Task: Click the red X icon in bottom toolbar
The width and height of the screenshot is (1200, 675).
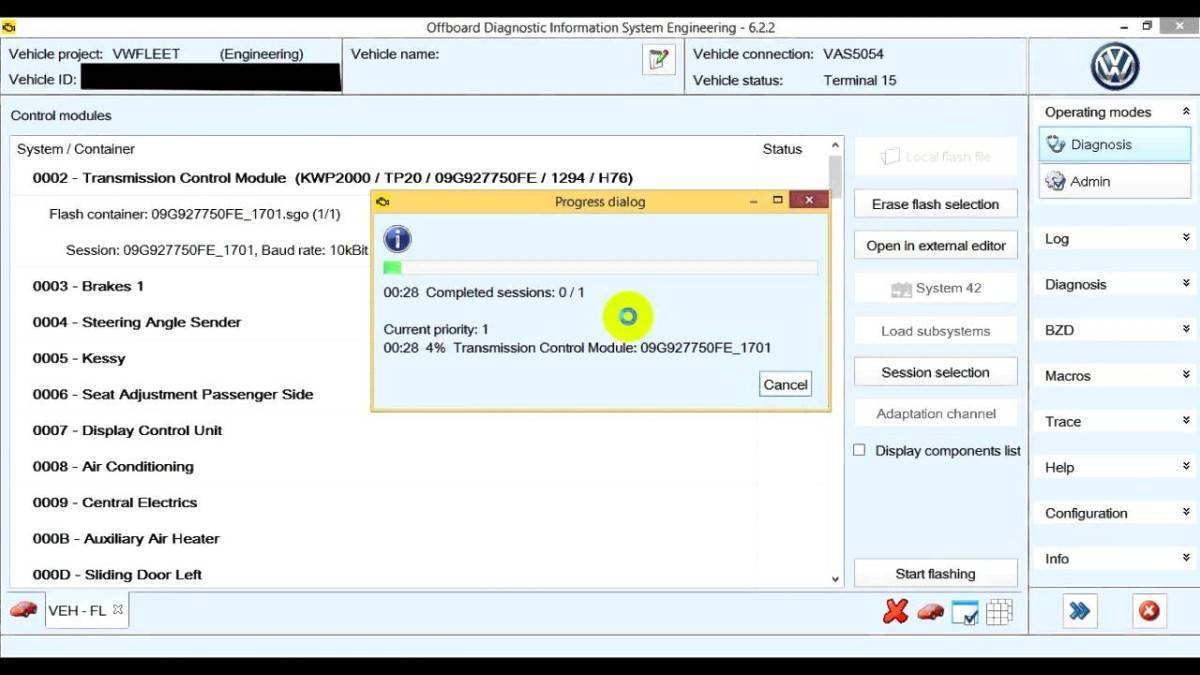Action: pyautogui.click(x=896, y=611)
